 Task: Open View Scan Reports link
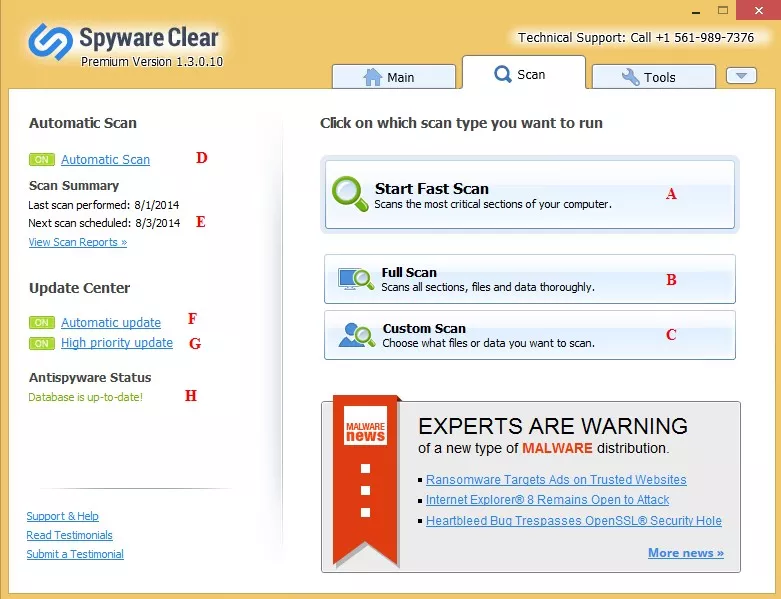(78, 242)
